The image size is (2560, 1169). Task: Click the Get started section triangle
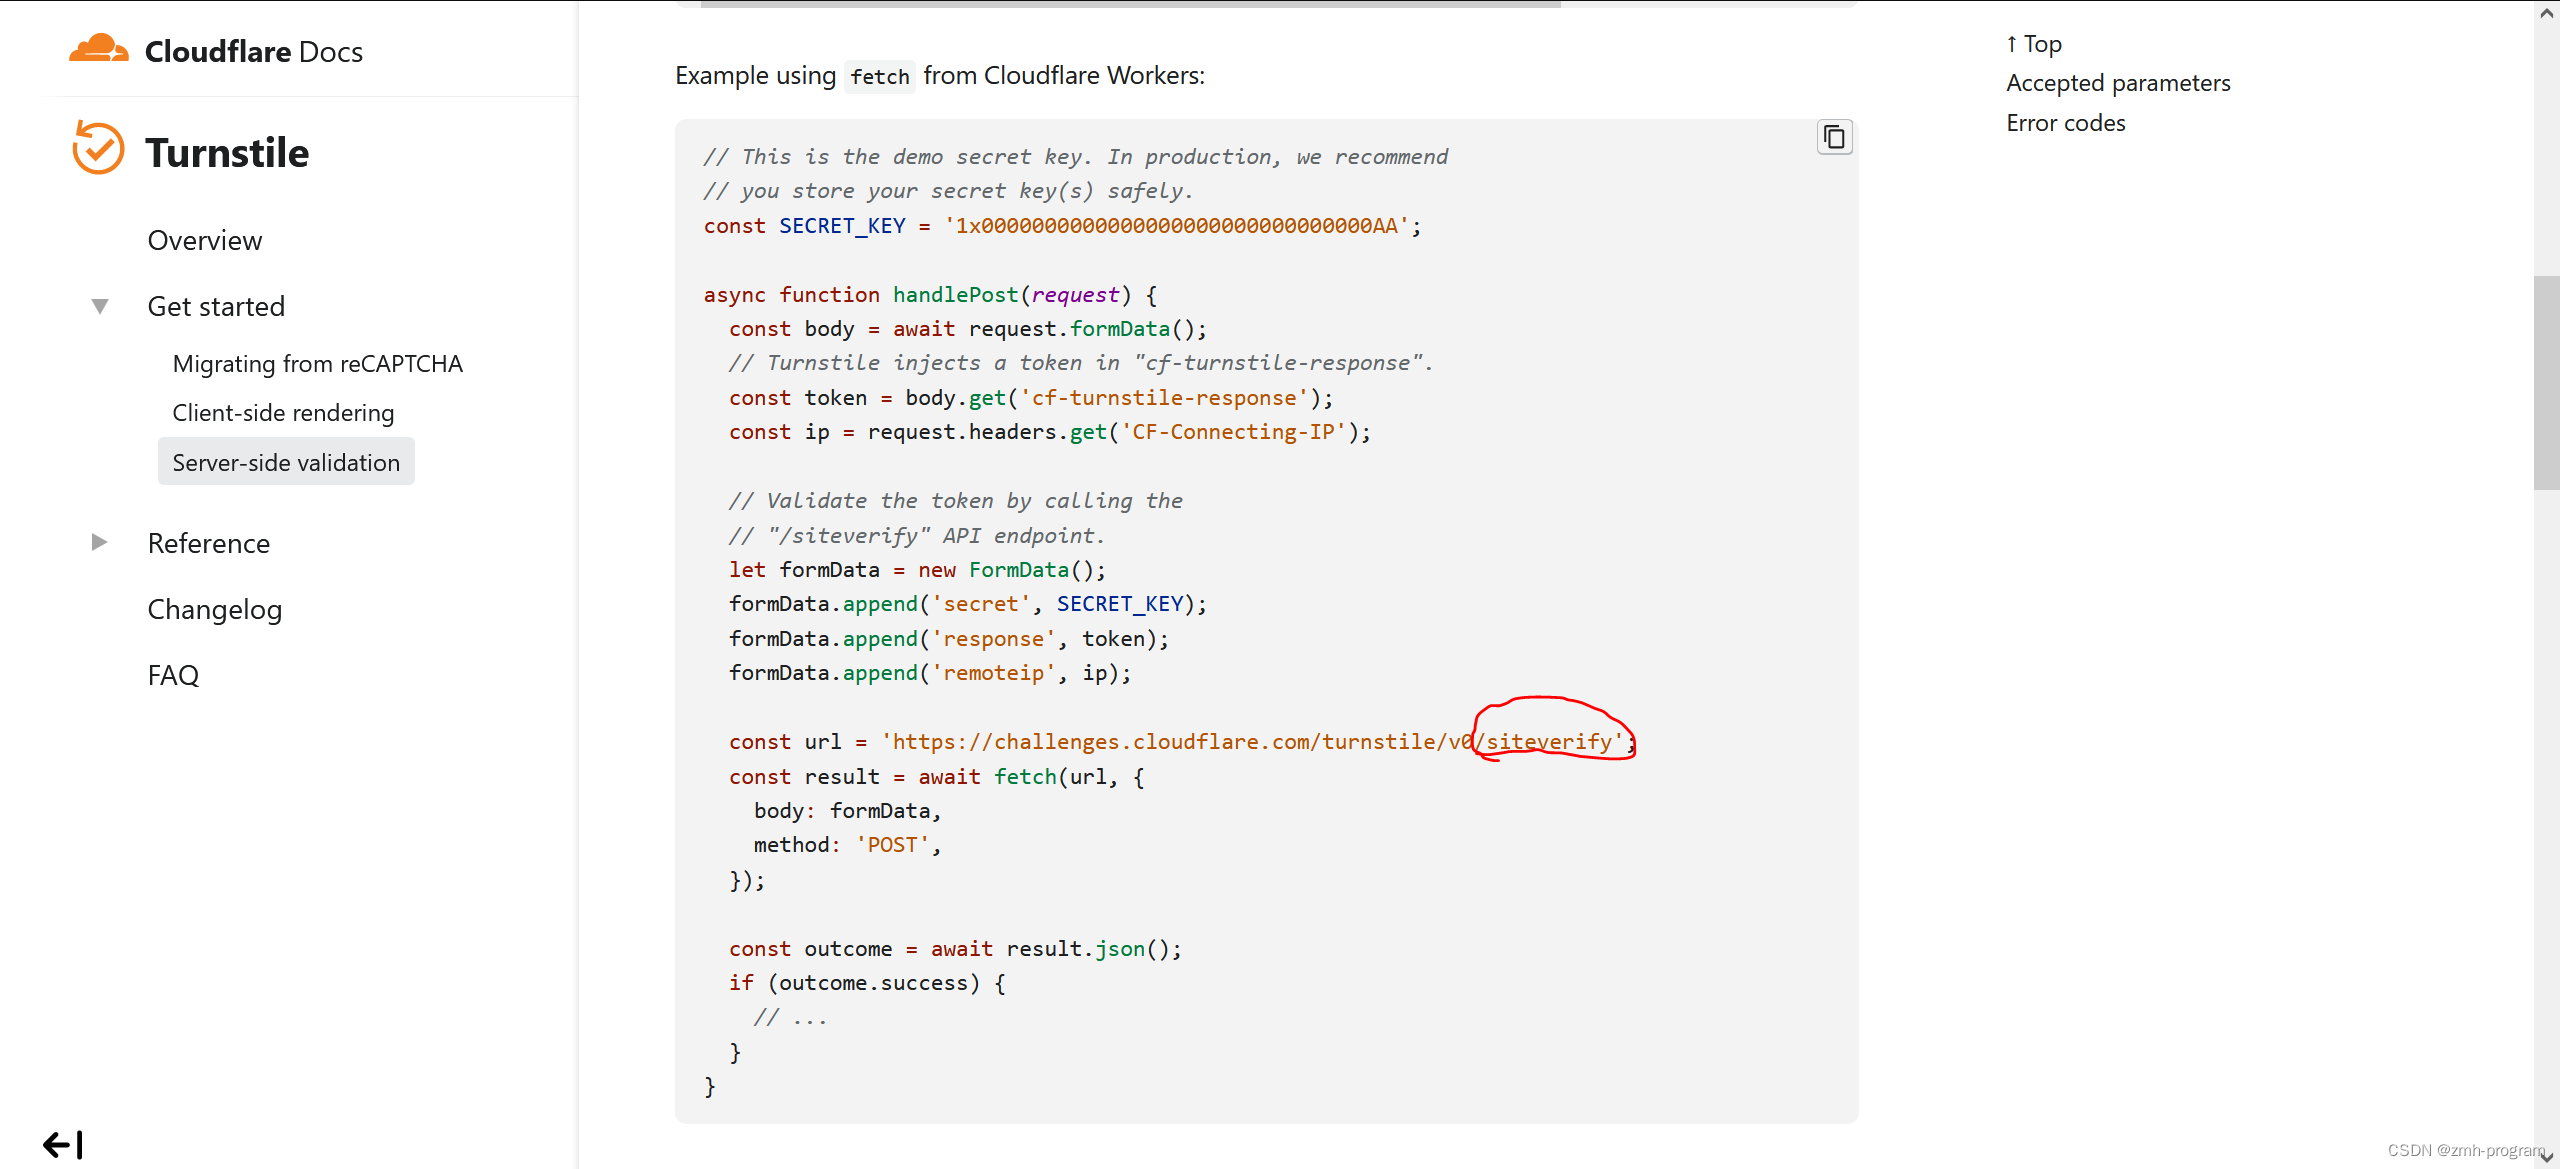(99, 305)
